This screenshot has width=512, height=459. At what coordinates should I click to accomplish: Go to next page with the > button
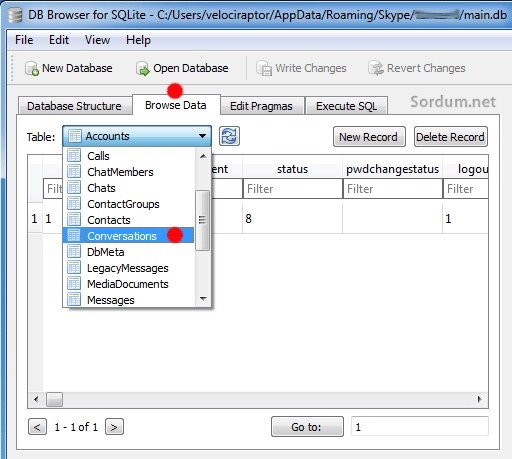pos(114,427)
